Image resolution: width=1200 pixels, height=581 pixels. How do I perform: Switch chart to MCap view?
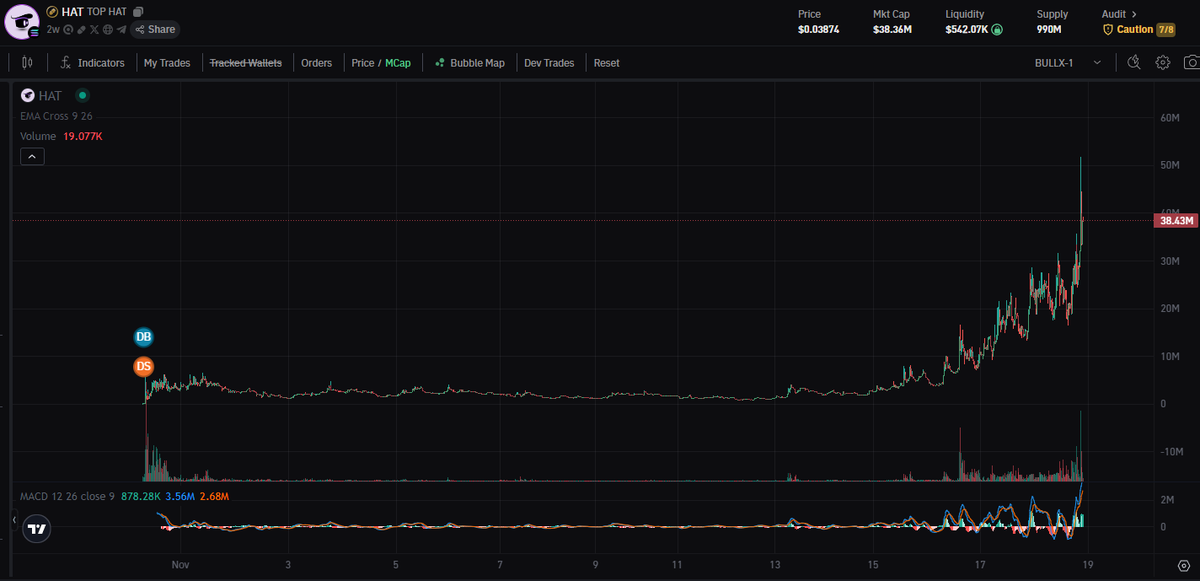398,63
